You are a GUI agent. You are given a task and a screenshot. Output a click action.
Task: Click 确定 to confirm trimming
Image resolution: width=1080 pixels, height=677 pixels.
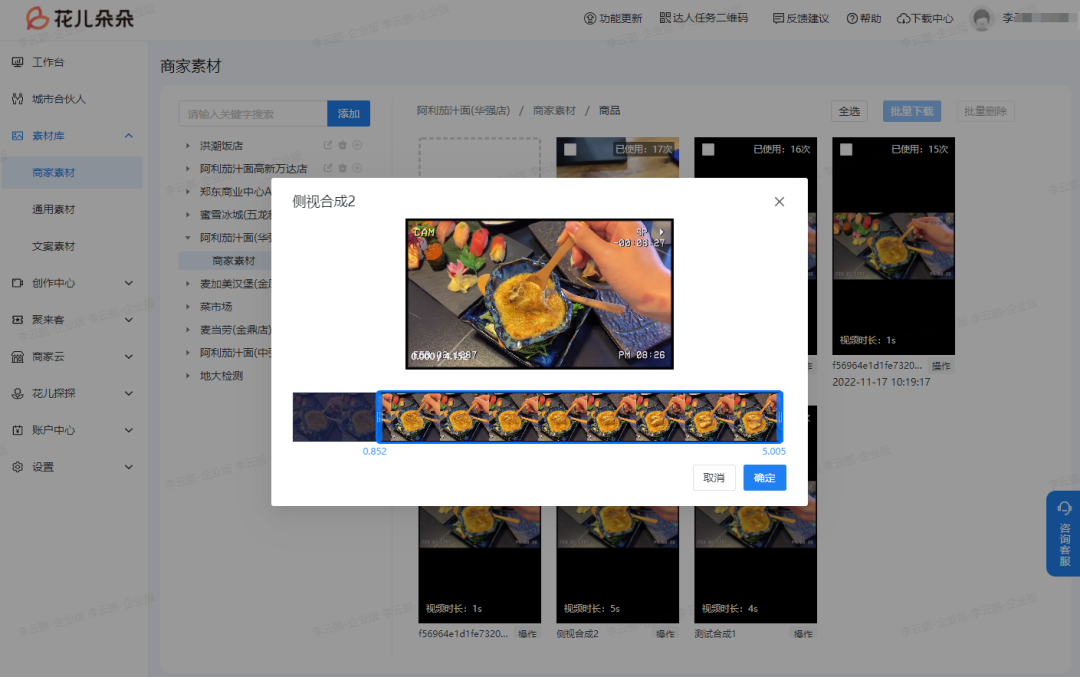[765, 477]
